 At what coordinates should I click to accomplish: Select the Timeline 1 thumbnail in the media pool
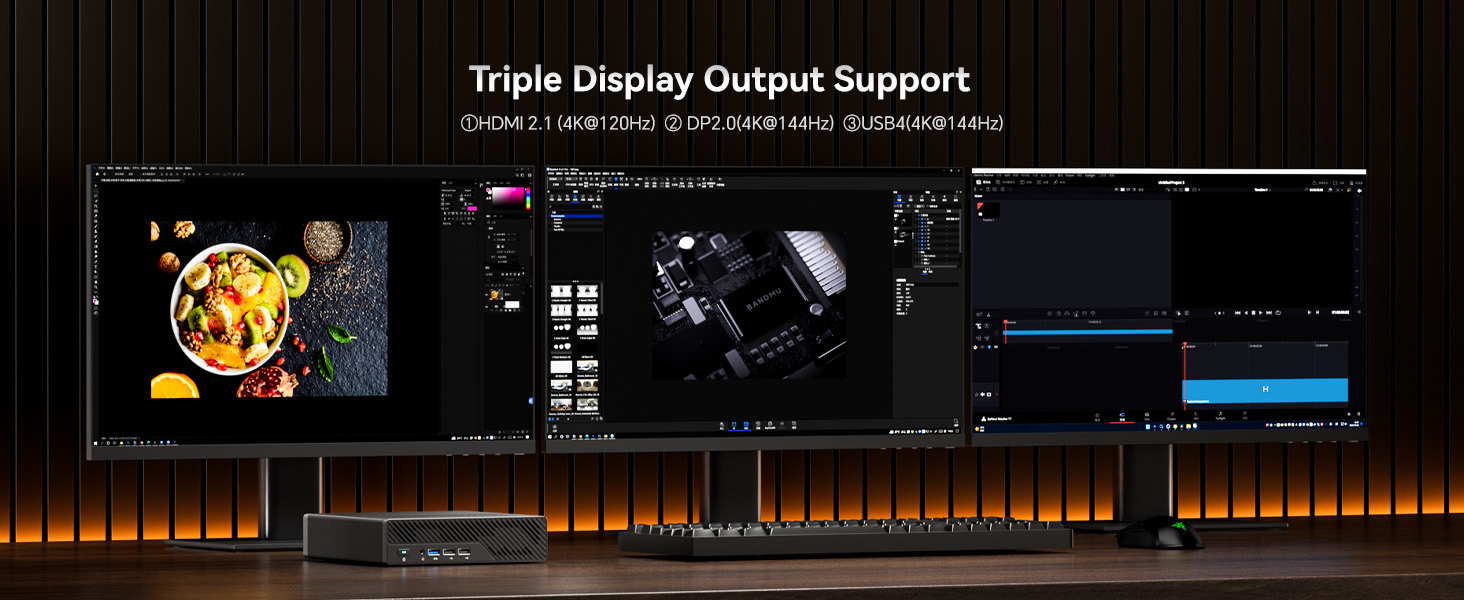pyautogui.click(x=988, y=211)
